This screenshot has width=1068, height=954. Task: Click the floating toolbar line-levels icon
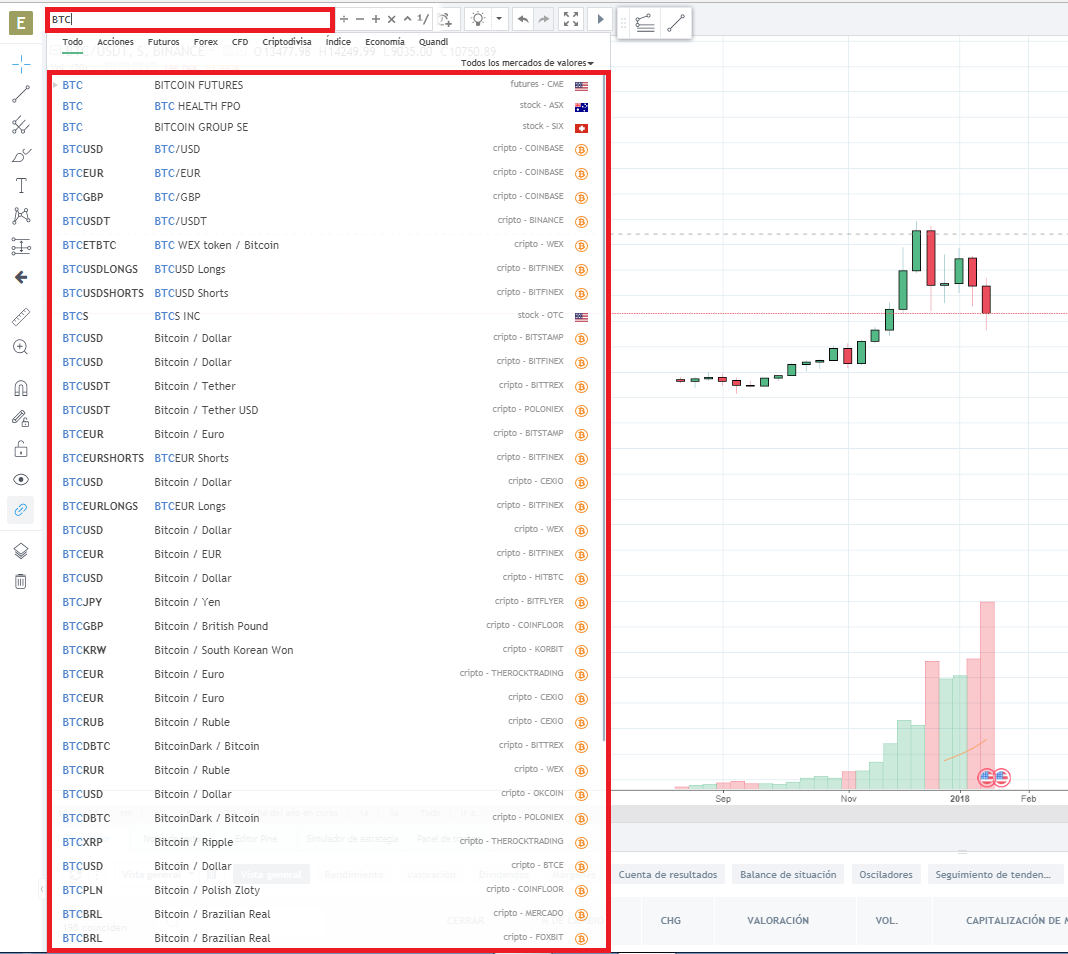(x=645, y=24)
